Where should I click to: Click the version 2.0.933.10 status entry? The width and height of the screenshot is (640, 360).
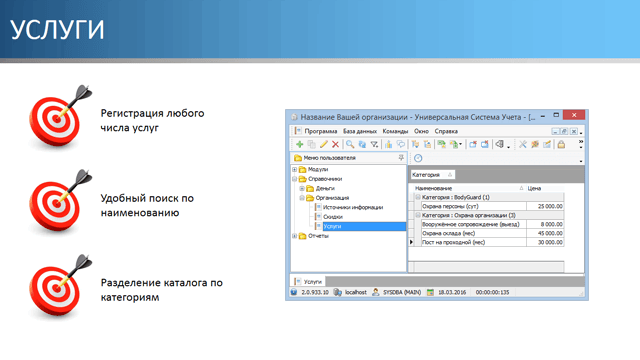[x=315, y=292]
